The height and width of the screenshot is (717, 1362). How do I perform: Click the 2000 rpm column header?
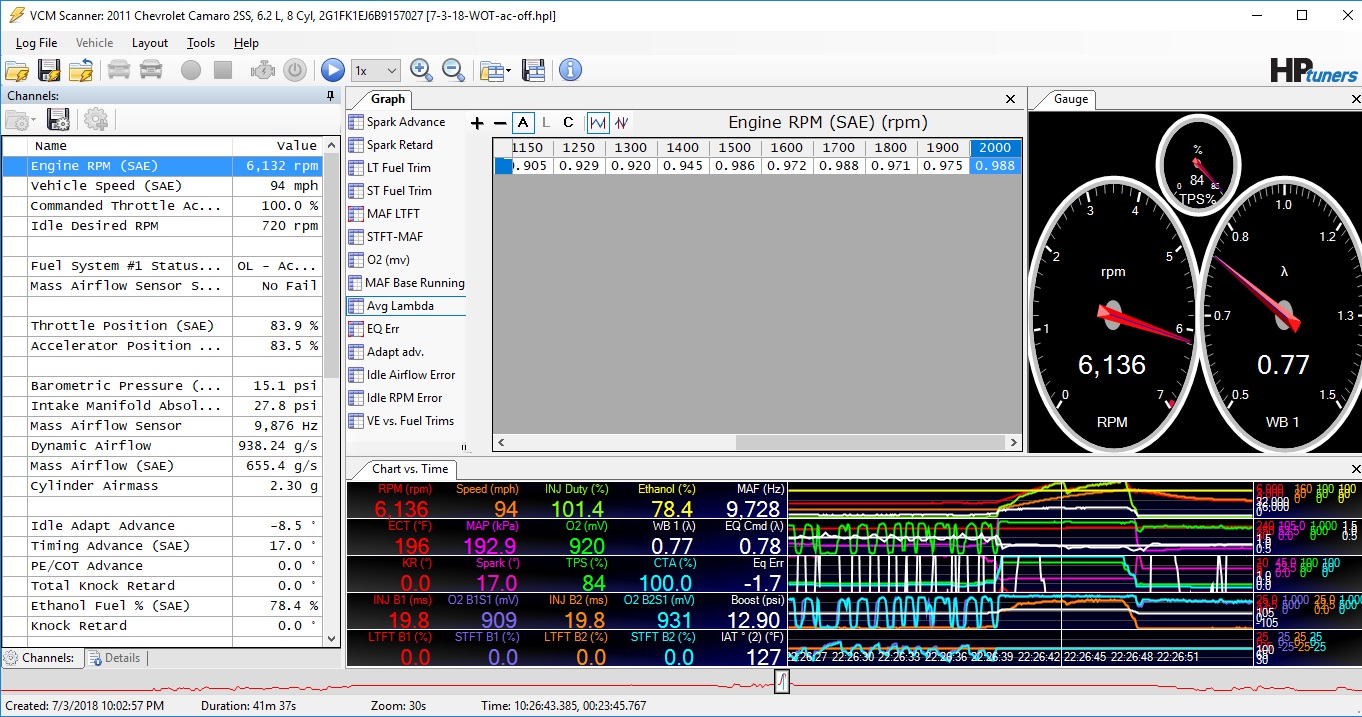[x=995, y=147]
